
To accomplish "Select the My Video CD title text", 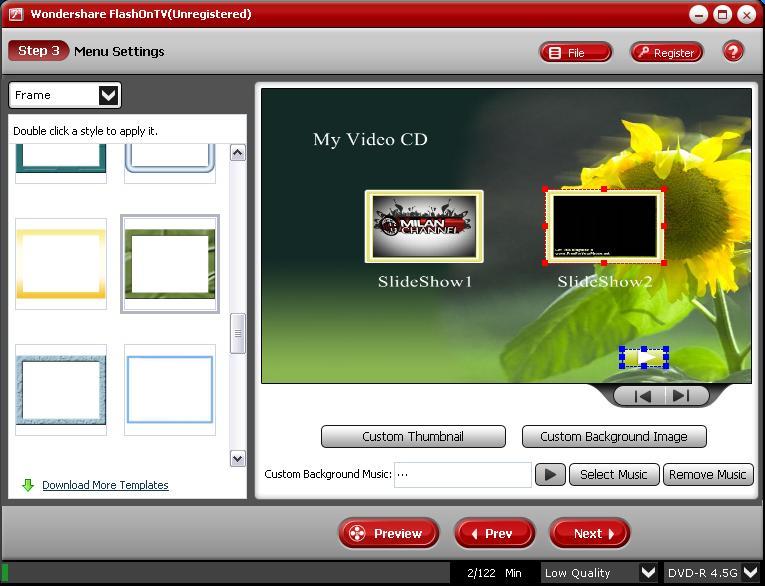I will pos(370,140).
